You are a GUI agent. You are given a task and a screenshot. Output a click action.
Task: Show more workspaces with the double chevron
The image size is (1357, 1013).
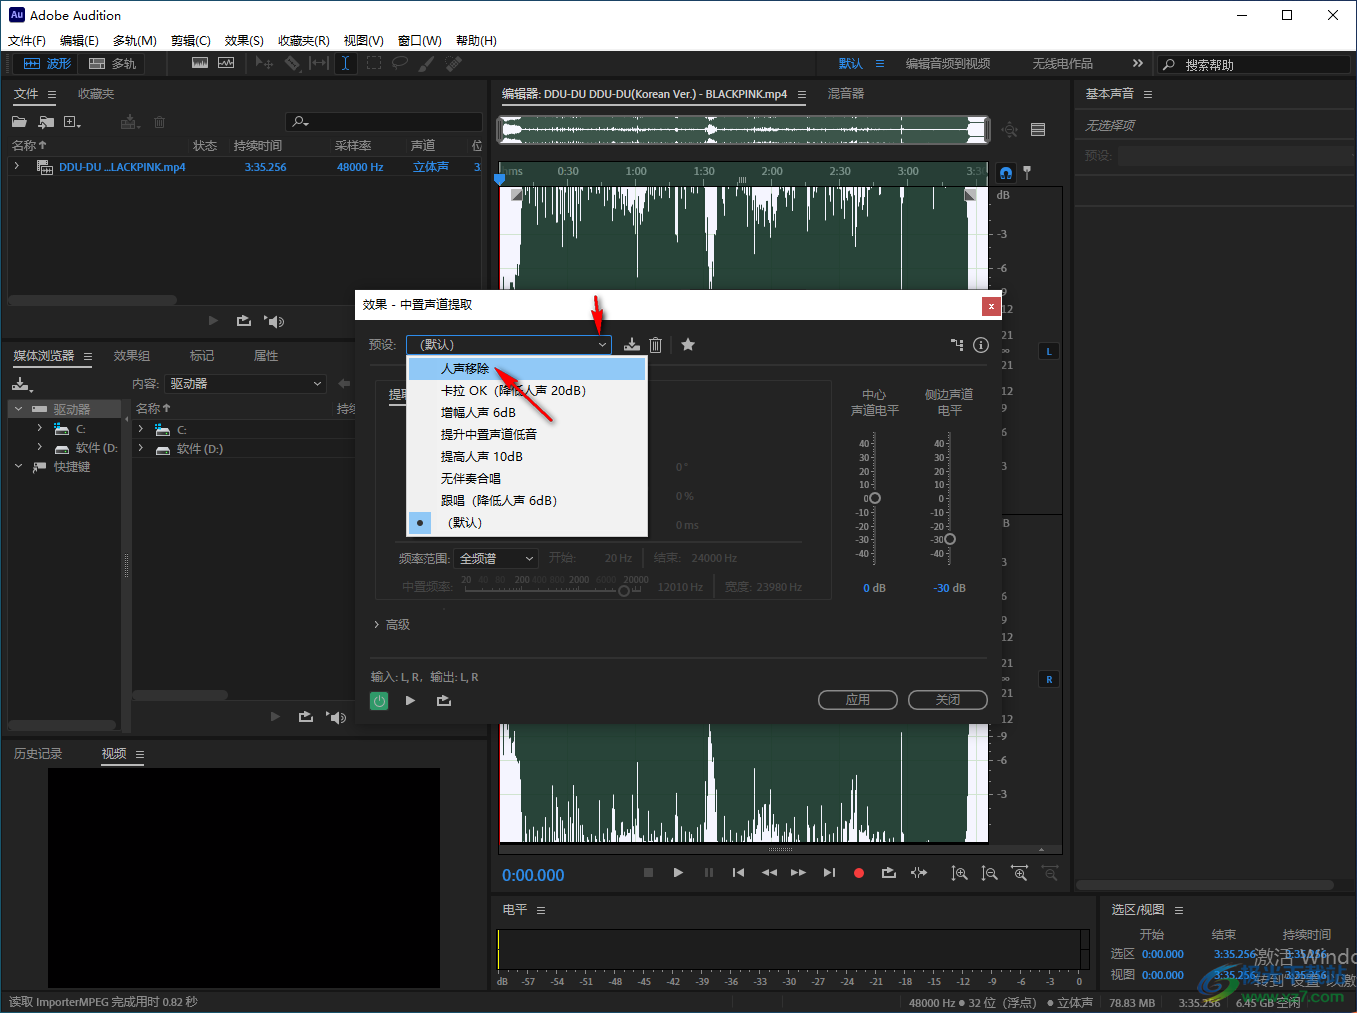pos(1137,63)
